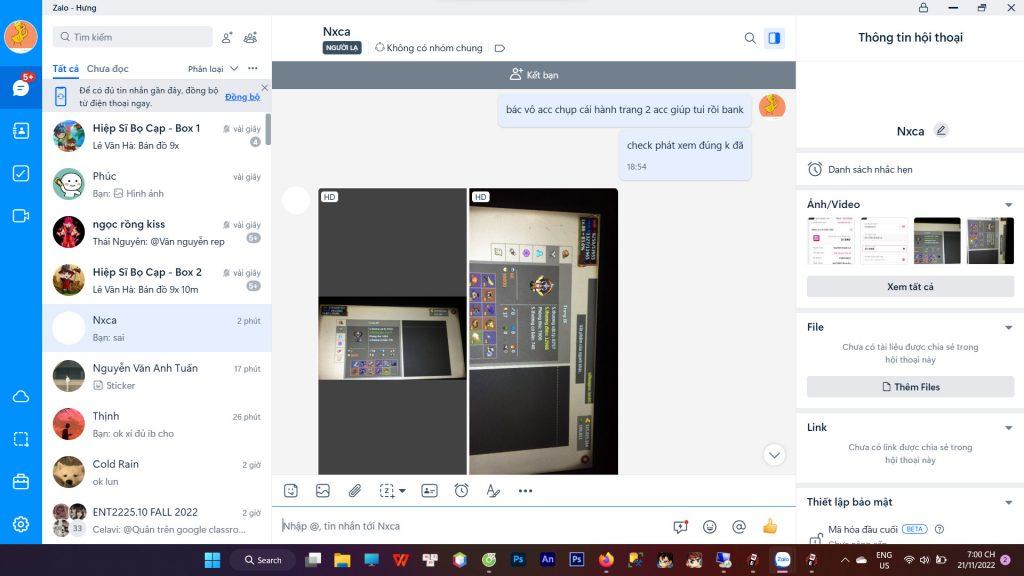Collapse the Ảnh/Video section
The height and width of the screenshot is (576, 1024).
[x=1009, y=205]
